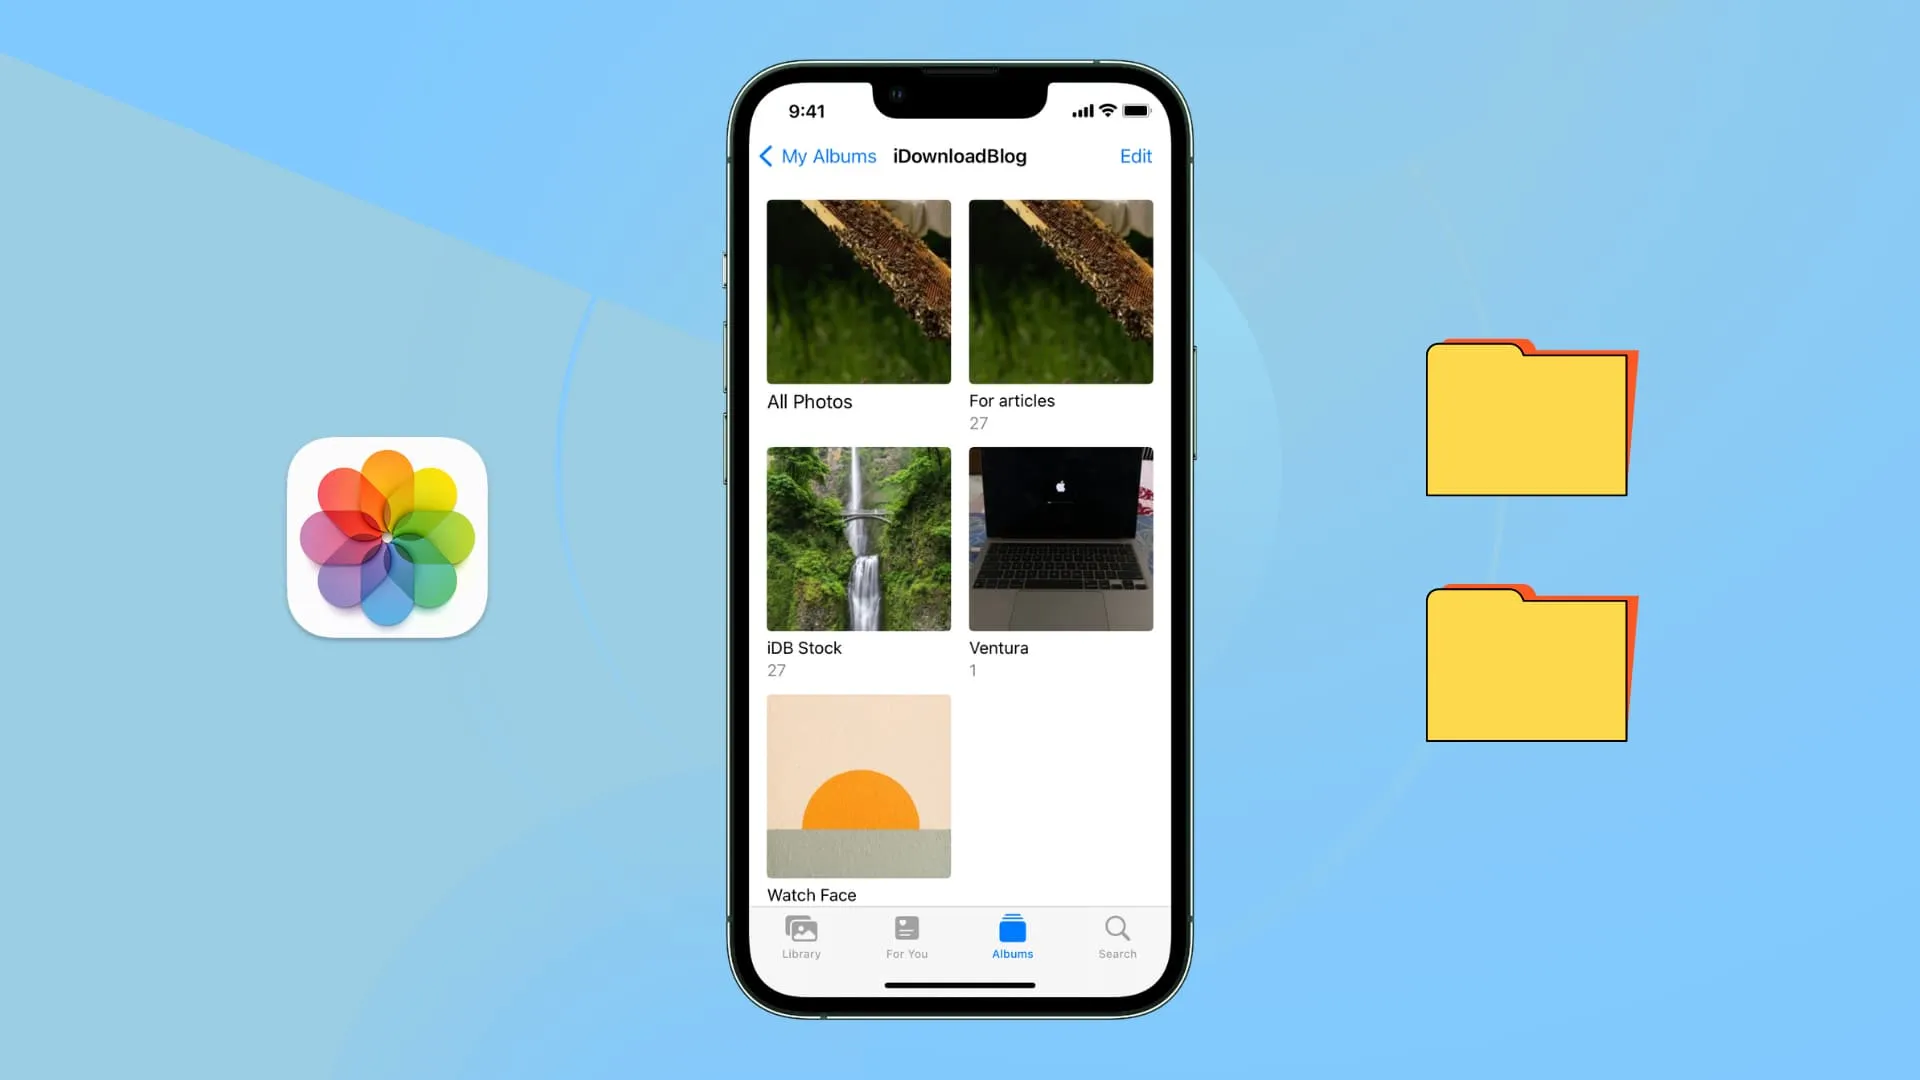Open the bottom yellow folder icon
The image size is (1920, 1080).
pos(1524,663)
